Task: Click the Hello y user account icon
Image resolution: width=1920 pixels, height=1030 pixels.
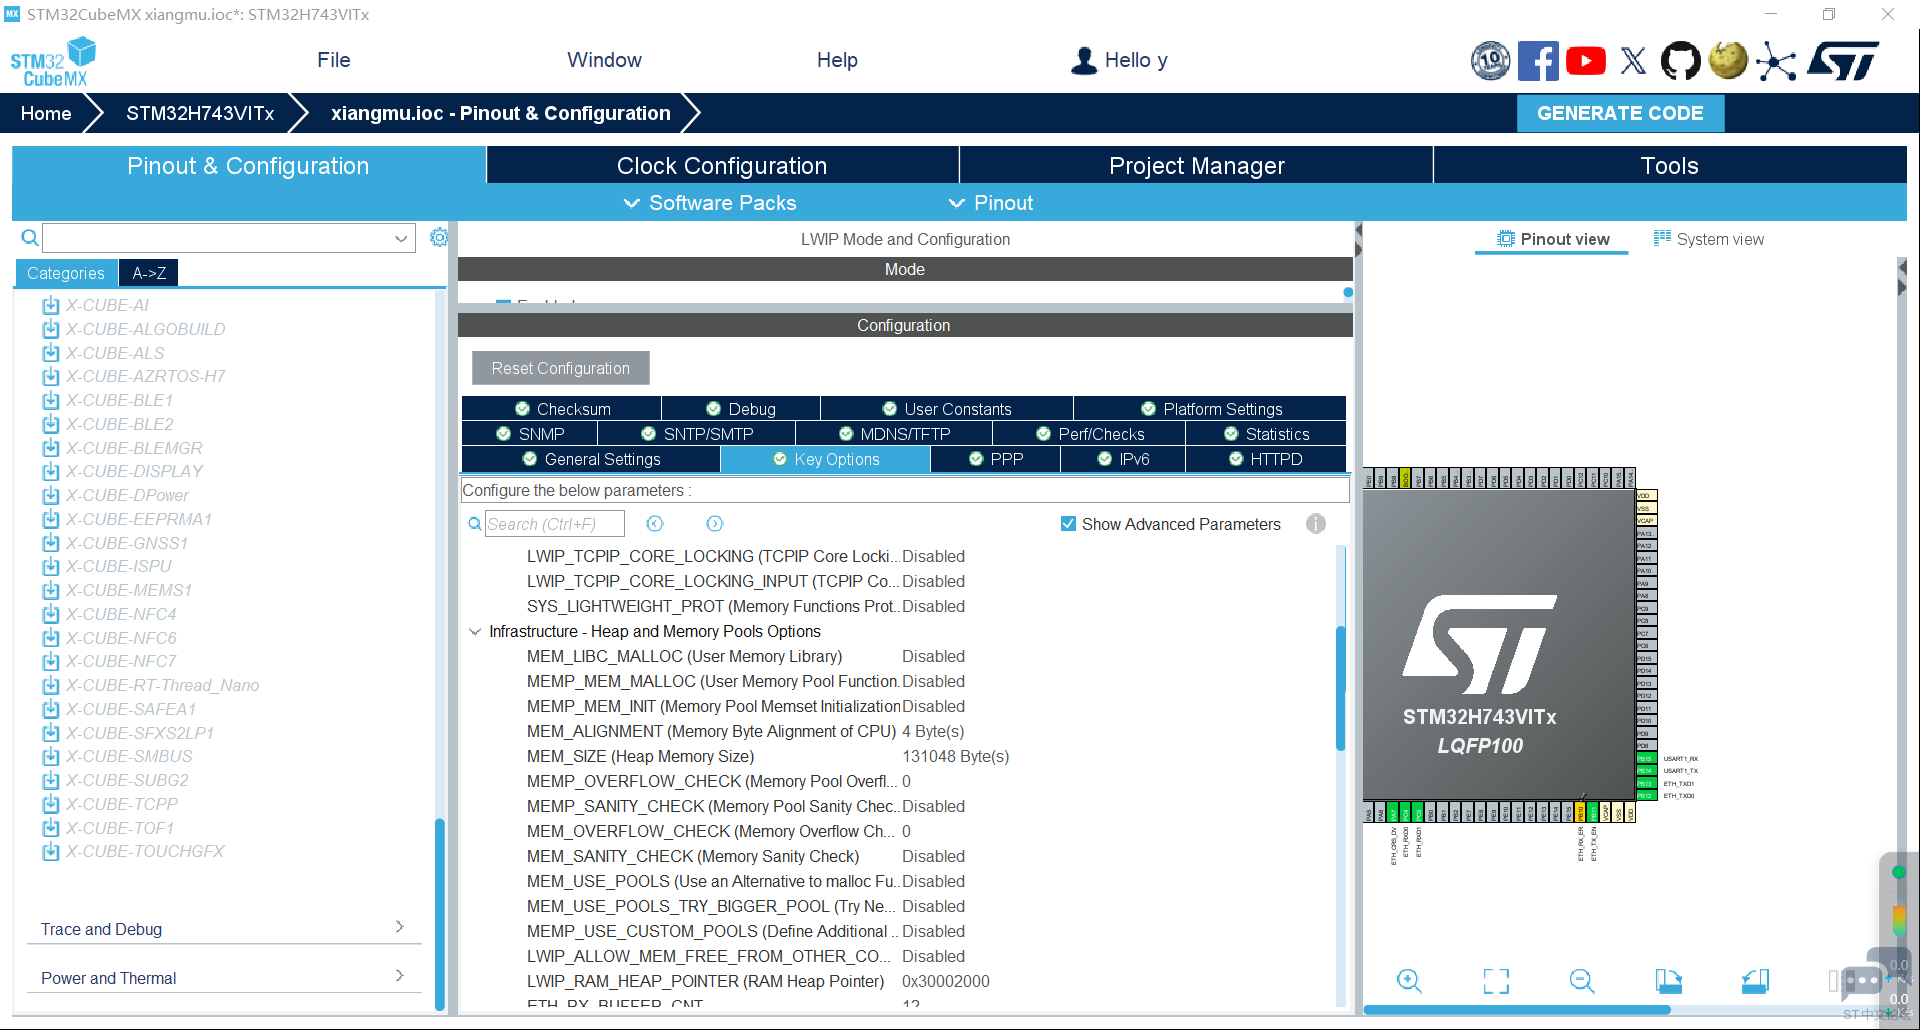Action: click(x=1084, y=60)
